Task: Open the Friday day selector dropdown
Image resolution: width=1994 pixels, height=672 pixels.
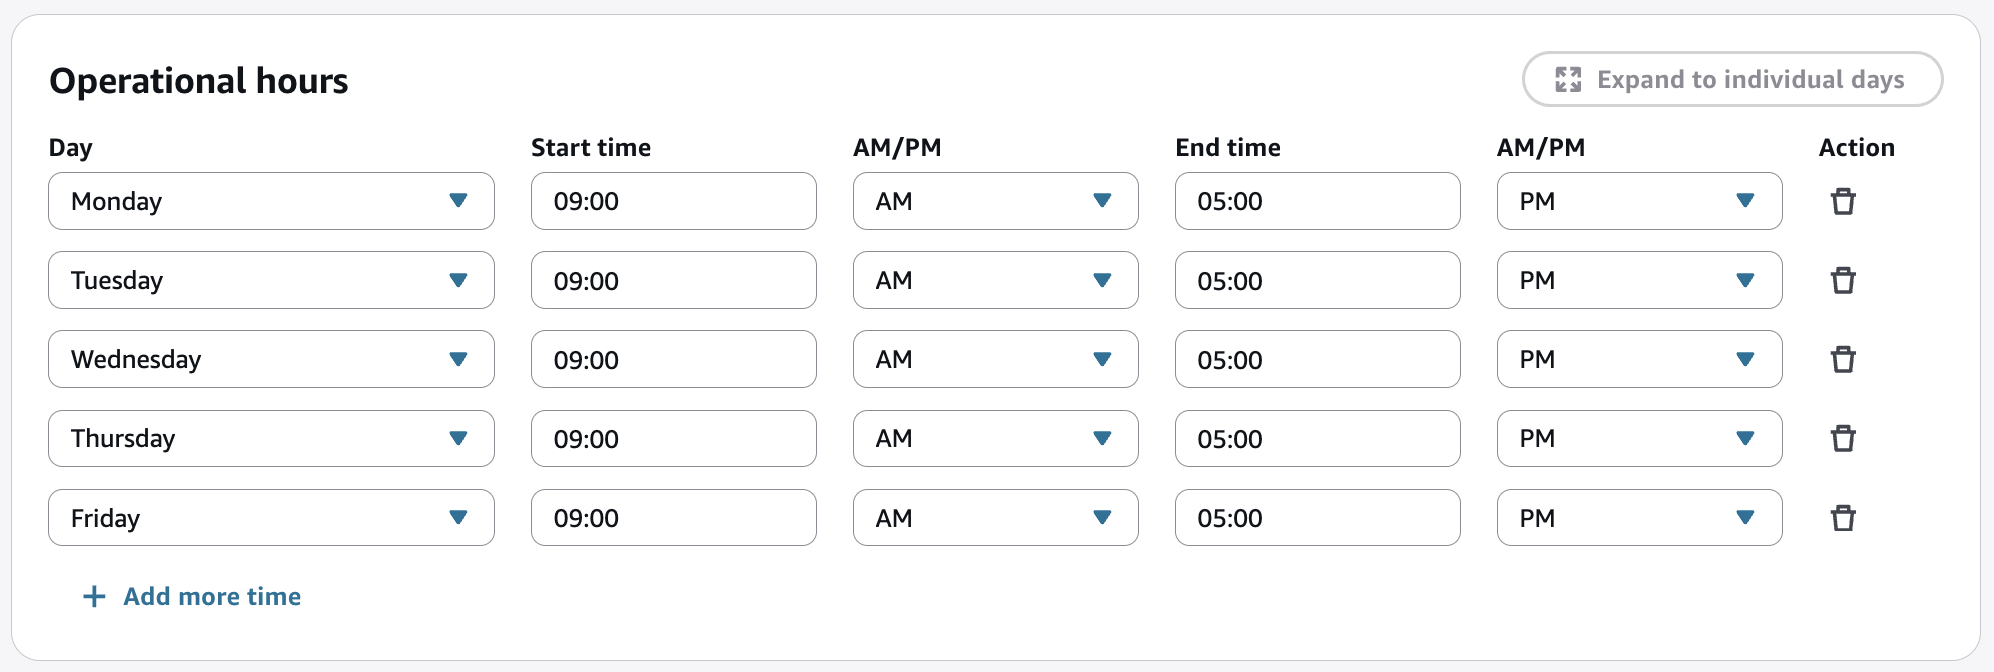Action: pyautogui.click(x=271, y=517)
